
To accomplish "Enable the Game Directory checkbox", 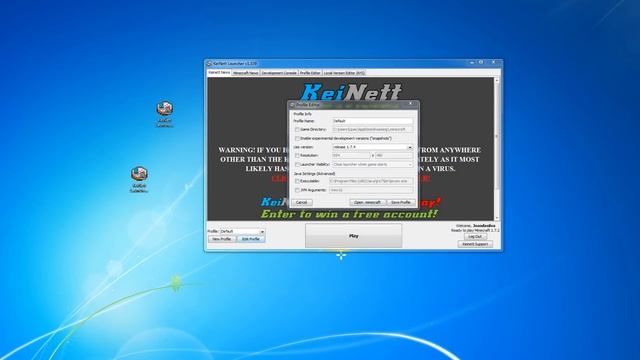I will 297,129.
